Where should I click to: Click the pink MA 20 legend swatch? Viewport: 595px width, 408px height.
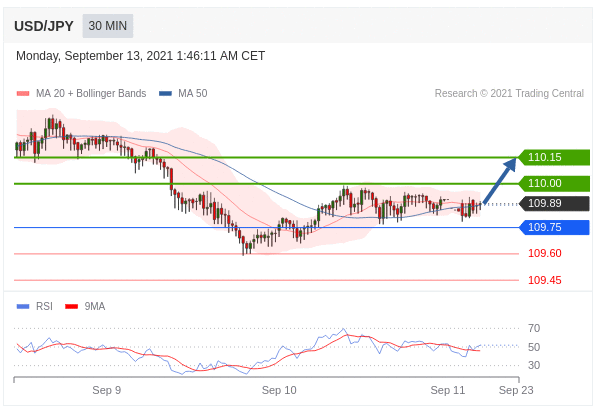point(23,93)
